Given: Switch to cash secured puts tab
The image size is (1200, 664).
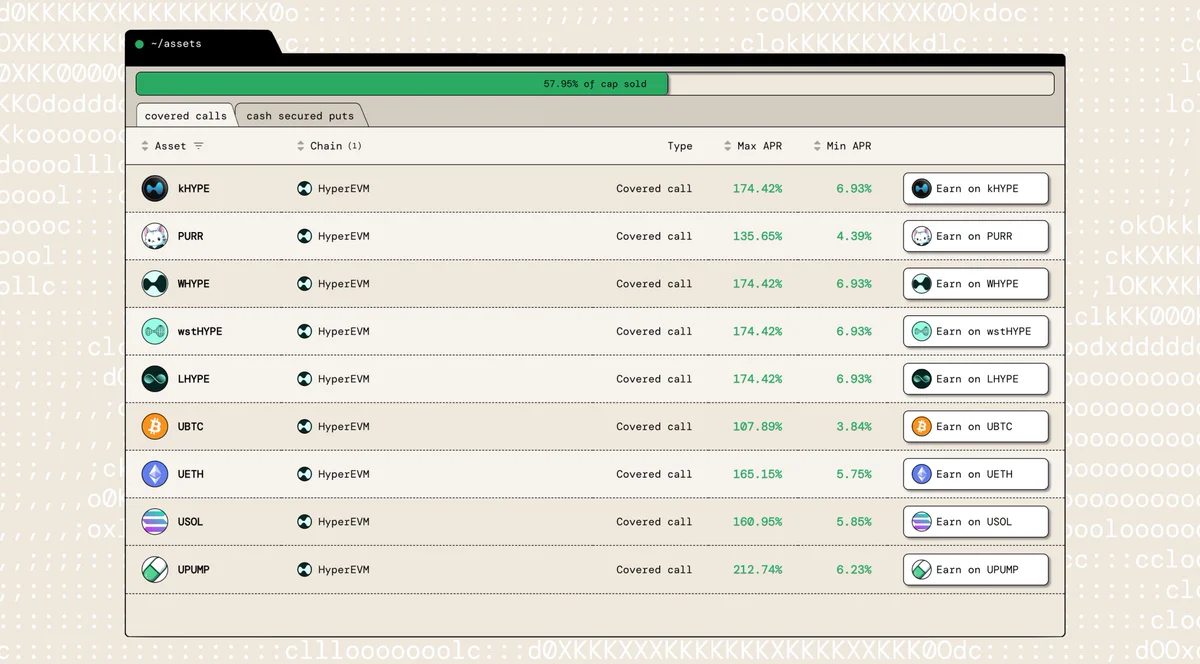Looking at the screenshot, I should (300, 116).
